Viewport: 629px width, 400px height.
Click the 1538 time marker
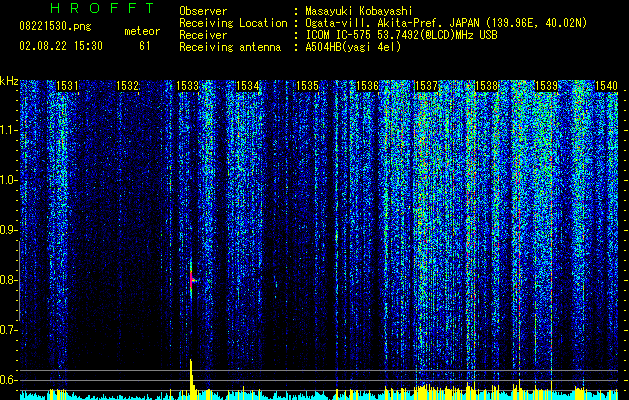click(487, 86)
